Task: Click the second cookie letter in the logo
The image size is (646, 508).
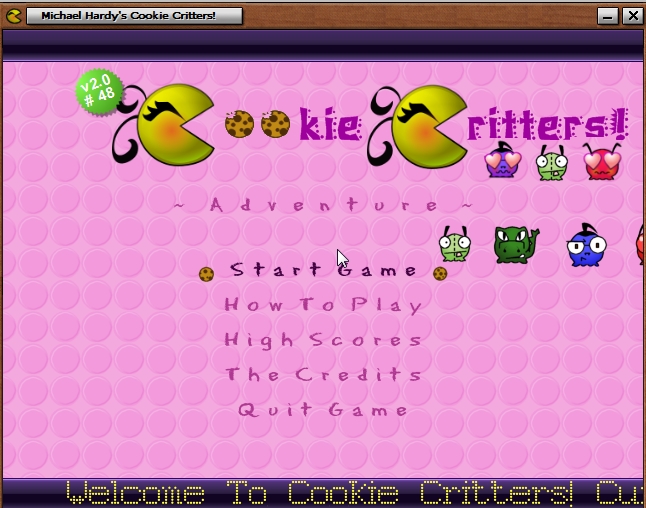Action: (x=276, y=124)
